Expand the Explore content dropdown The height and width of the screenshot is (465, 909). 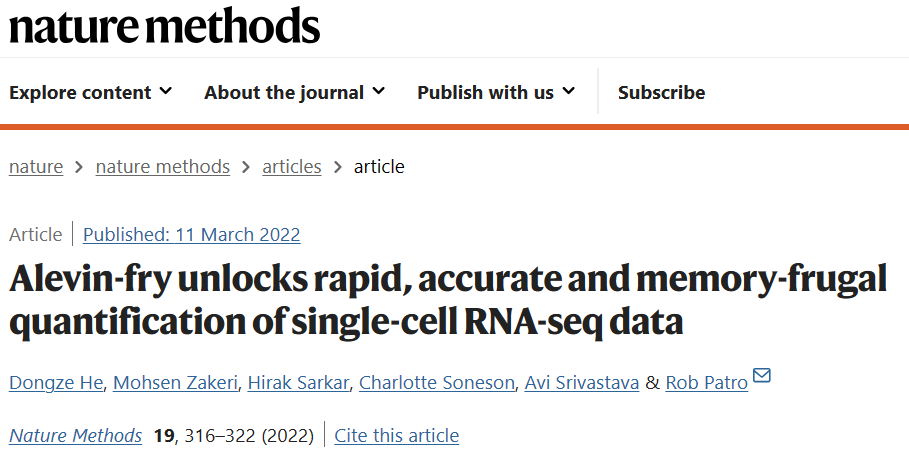(90, 92)
